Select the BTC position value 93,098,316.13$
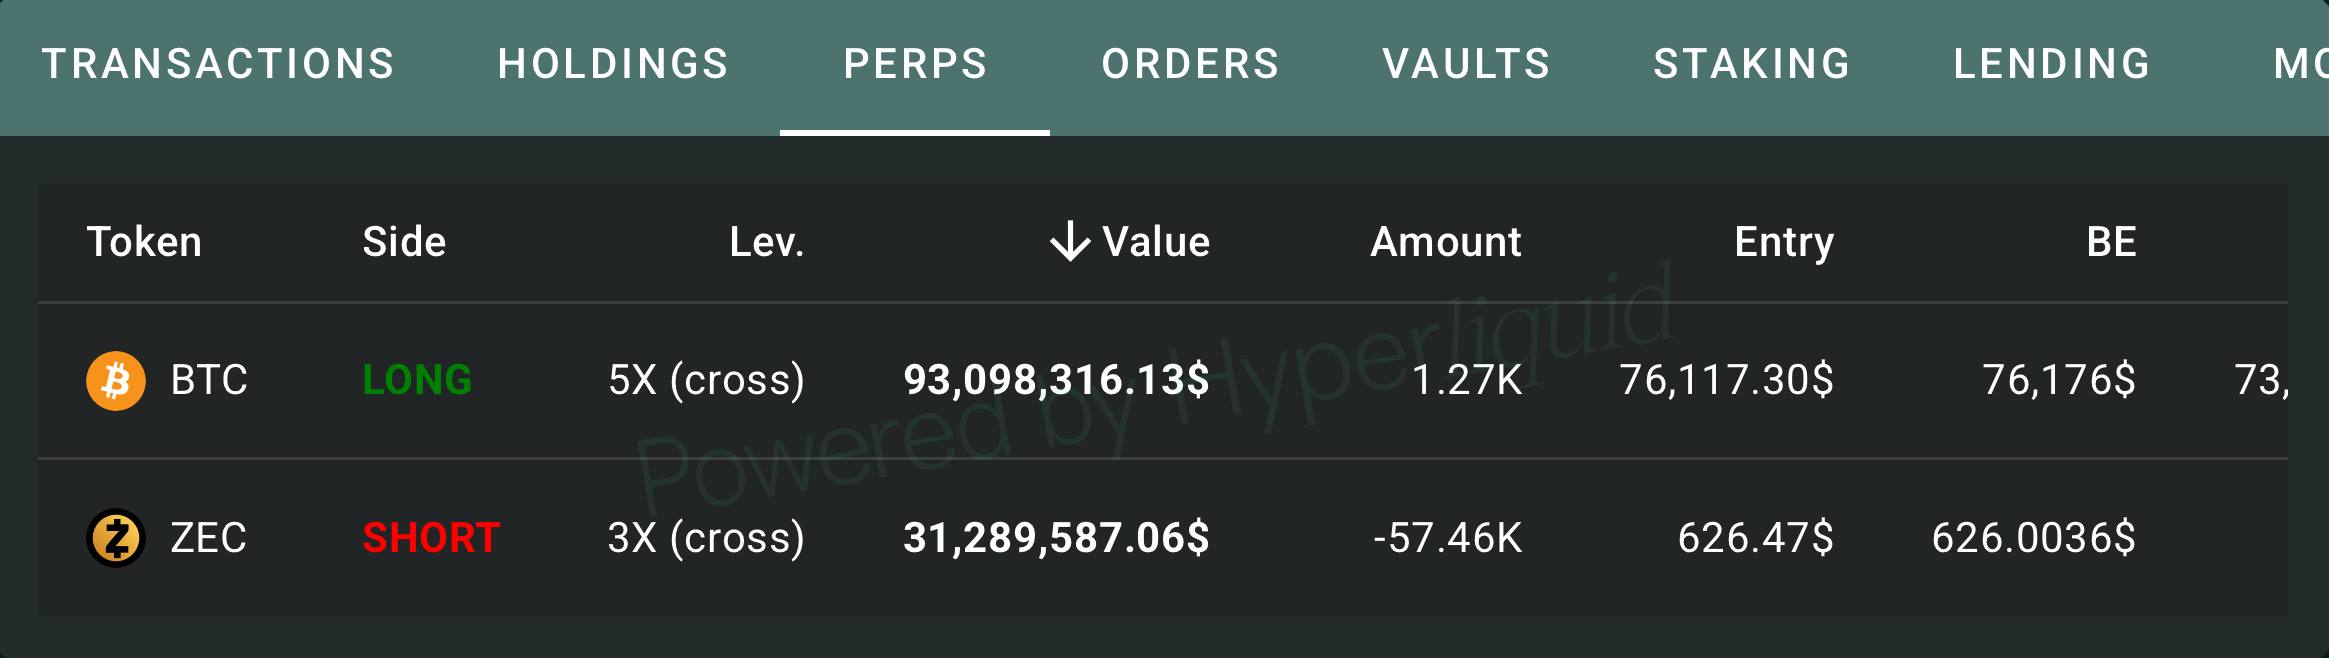 point(1057,380)
